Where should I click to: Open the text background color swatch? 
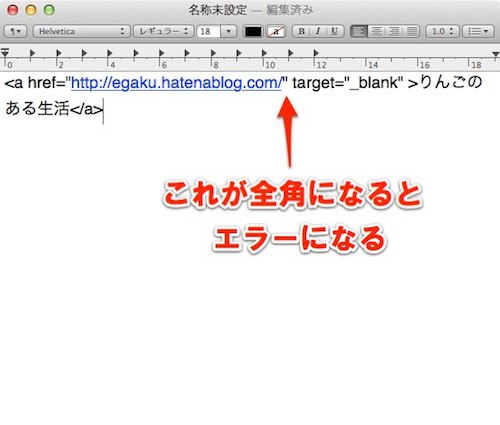tap(276, 32)
